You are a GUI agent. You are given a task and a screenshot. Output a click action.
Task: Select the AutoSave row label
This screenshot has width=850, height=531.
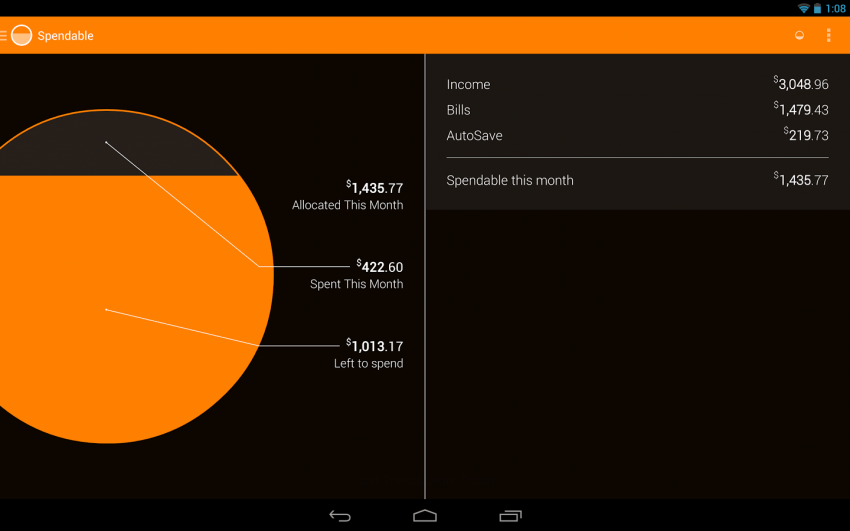[x=474, y=135]
